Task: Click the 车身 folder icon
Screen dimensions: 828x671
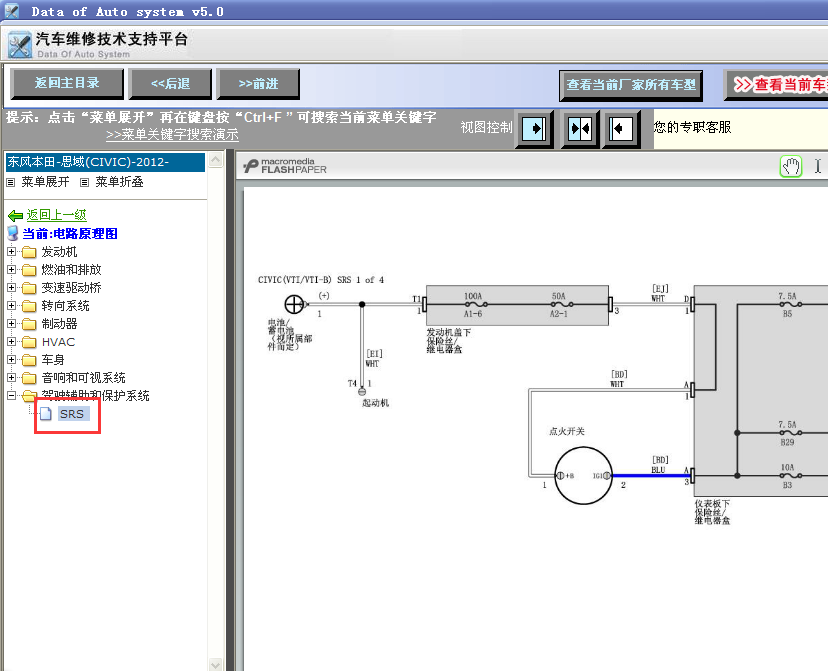Action: [29, 360]
